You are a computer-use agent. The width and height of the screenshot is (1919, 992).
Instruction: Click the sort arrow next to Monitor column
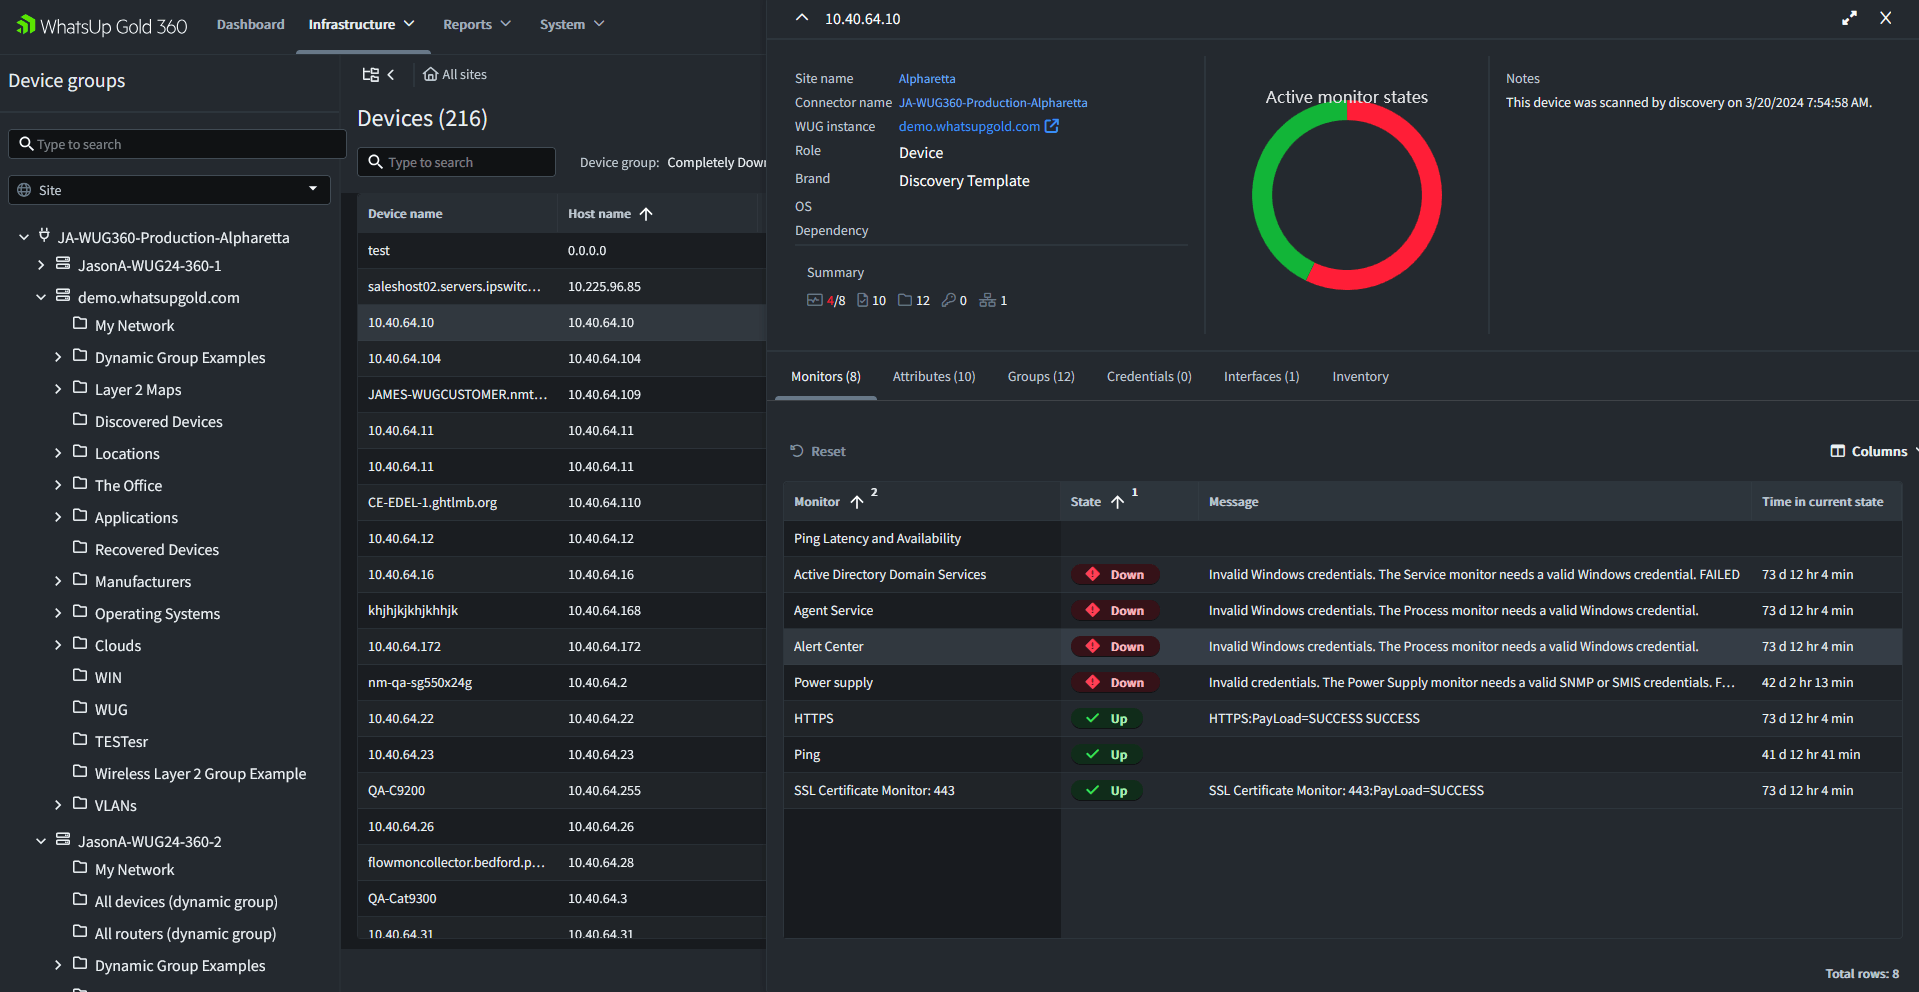[x=857, y=502]
